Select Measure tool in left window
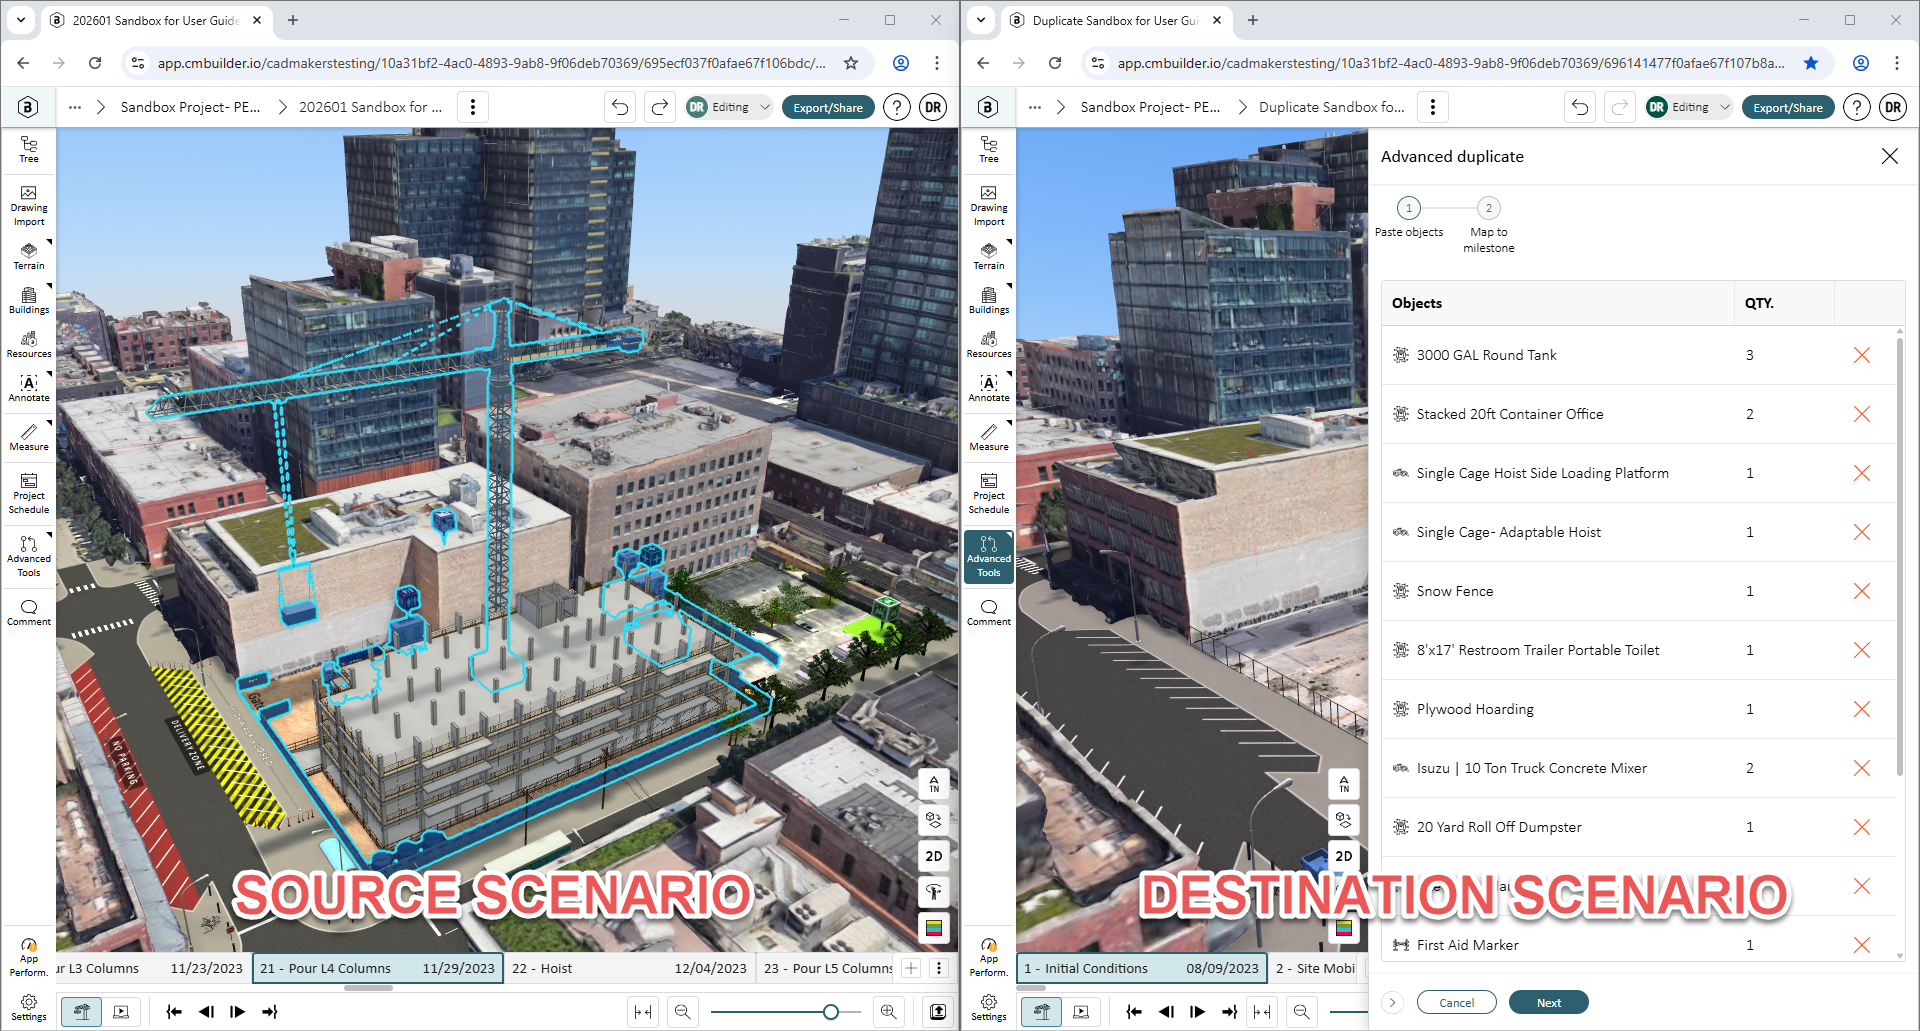Viewport: 1920px width, 1031px height. 29,436
